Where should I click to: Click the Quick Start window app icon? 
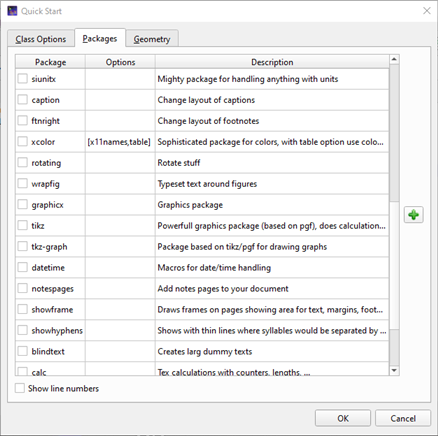[12, 11]
